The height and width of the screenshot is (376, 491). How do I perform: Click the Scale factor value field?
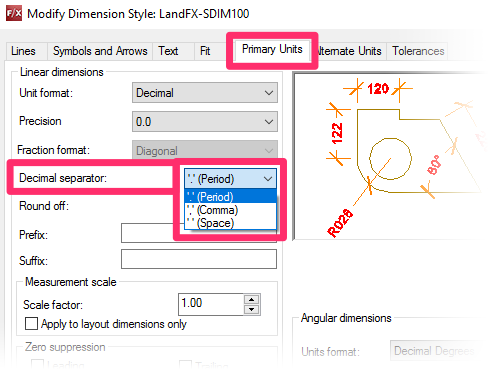point(211,304)
